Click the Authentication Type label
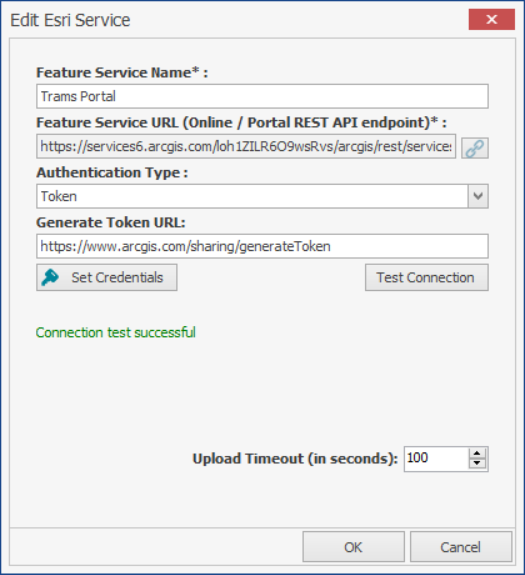Viewport: 525px width, 575px height. (112, 172)
